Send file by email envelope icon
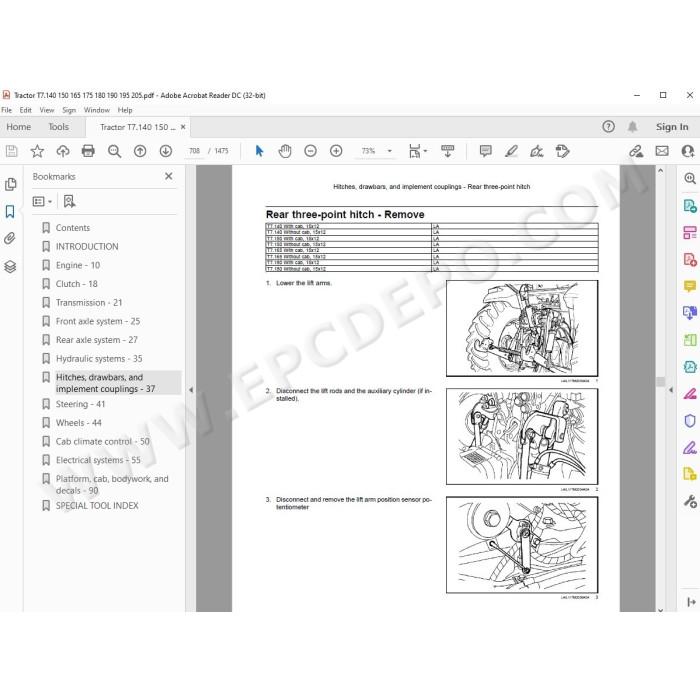This screenshot has height=700, width=700. (662, 151)
